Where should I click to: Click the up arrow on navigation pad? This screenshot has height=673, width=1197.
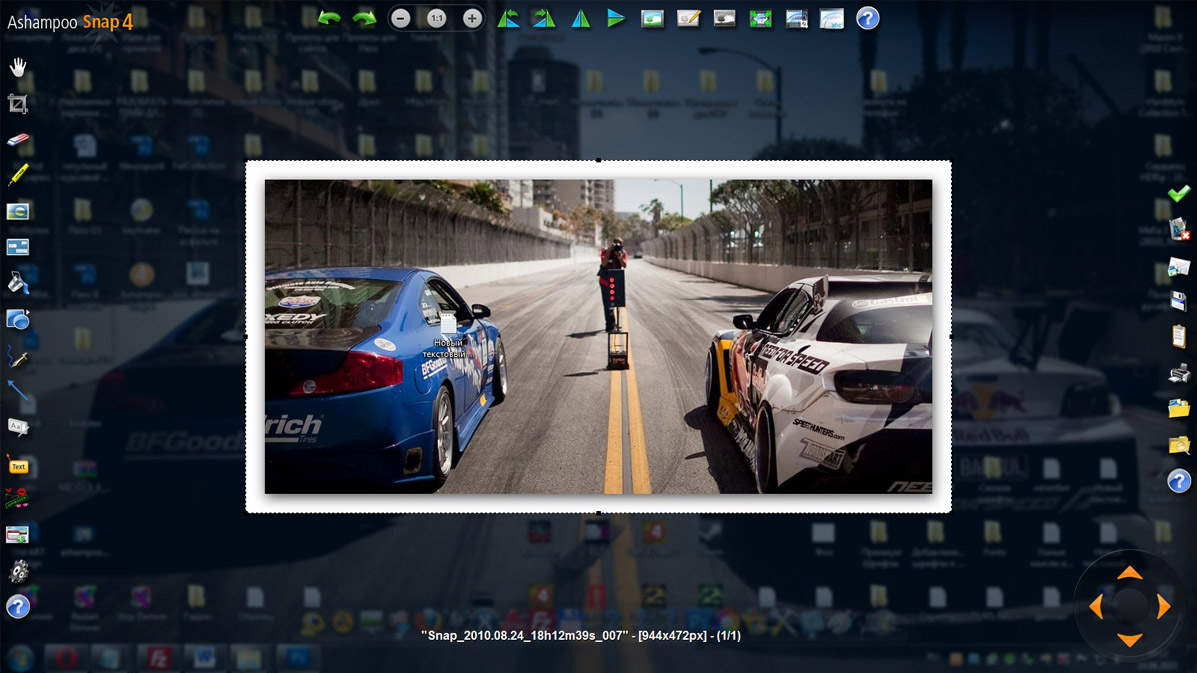coord(1130,573)
